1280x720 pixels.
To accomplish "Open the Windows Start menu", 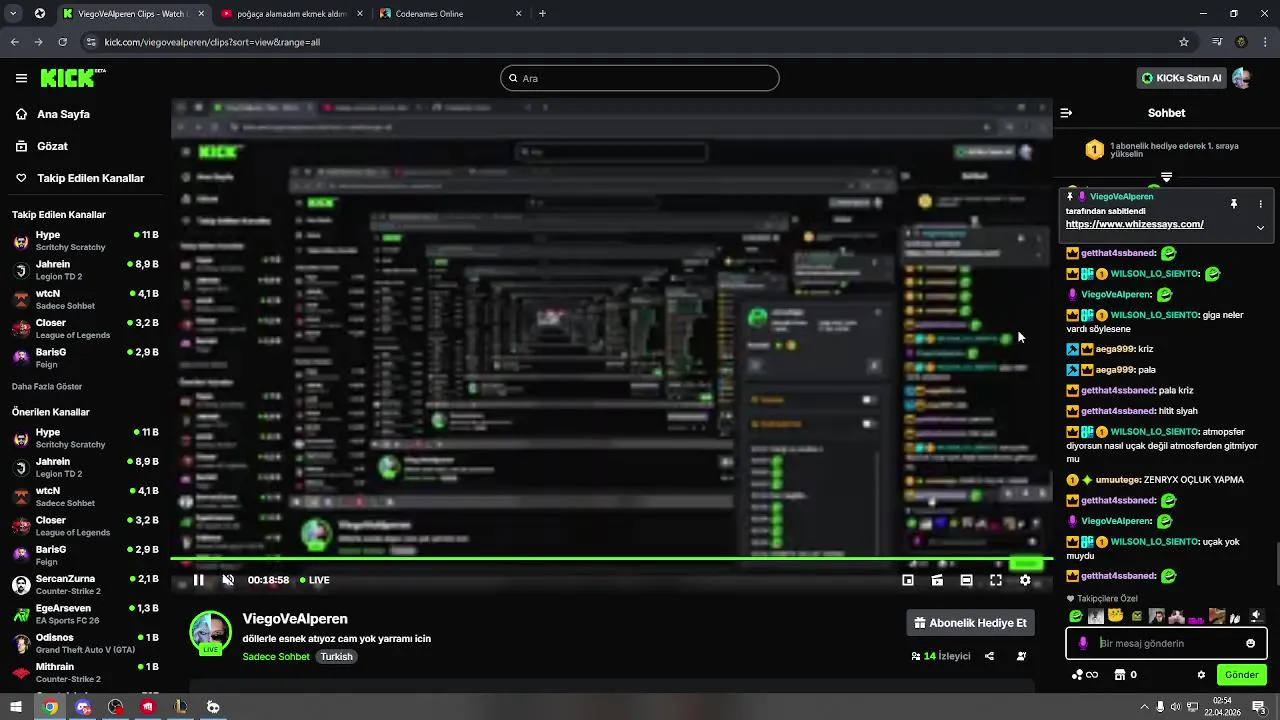I will (x=16, y=707).
